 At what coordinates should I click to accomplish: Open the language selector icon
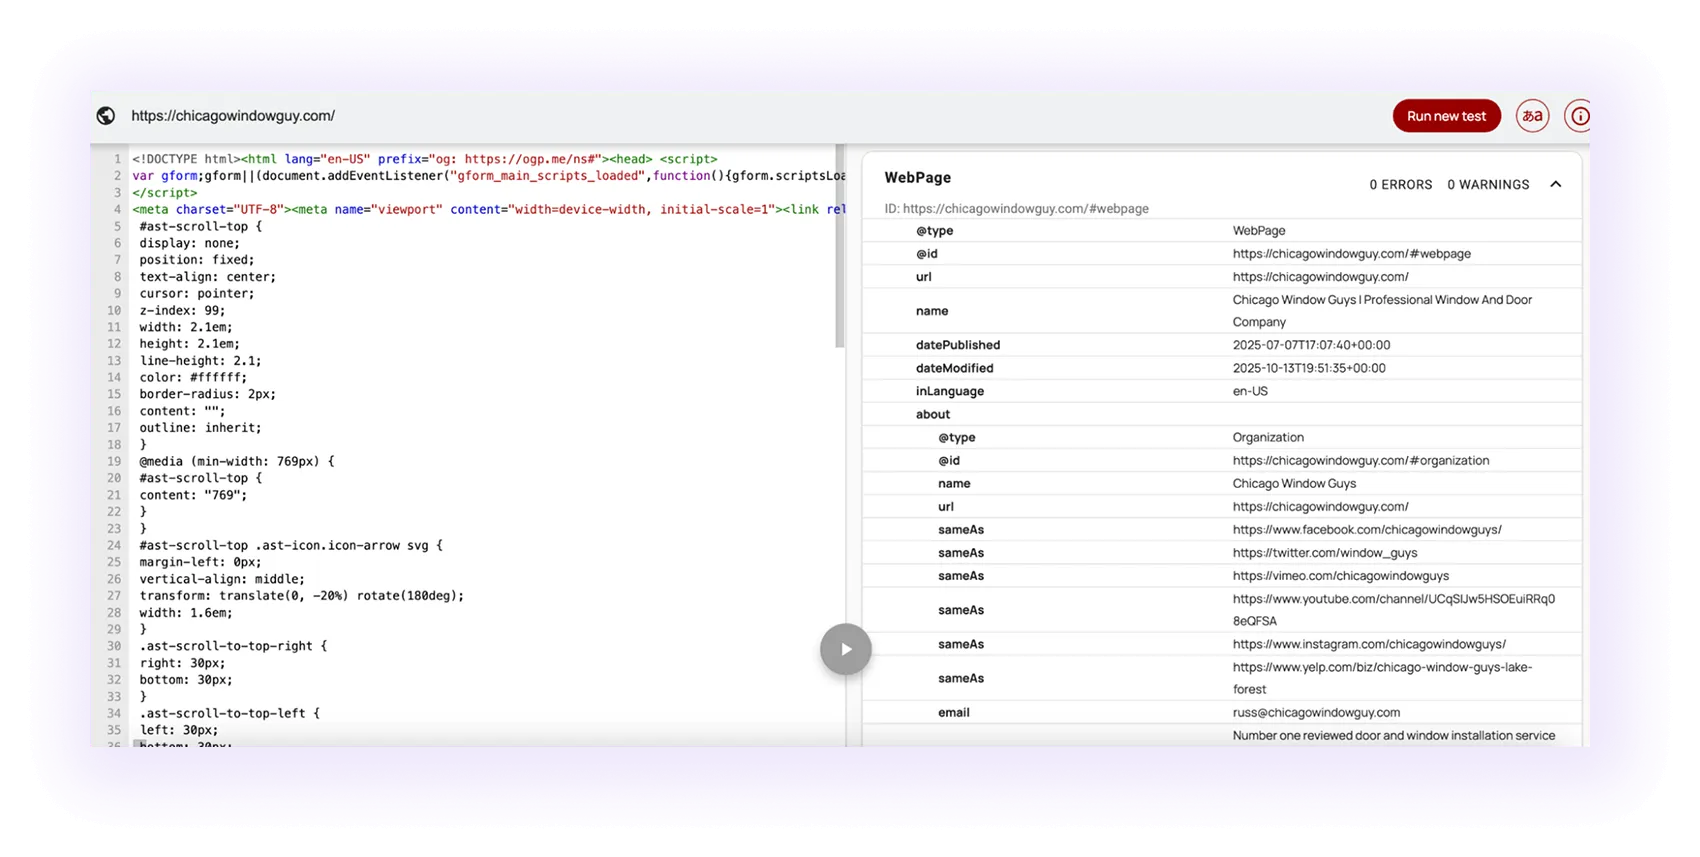point(1532,116)
